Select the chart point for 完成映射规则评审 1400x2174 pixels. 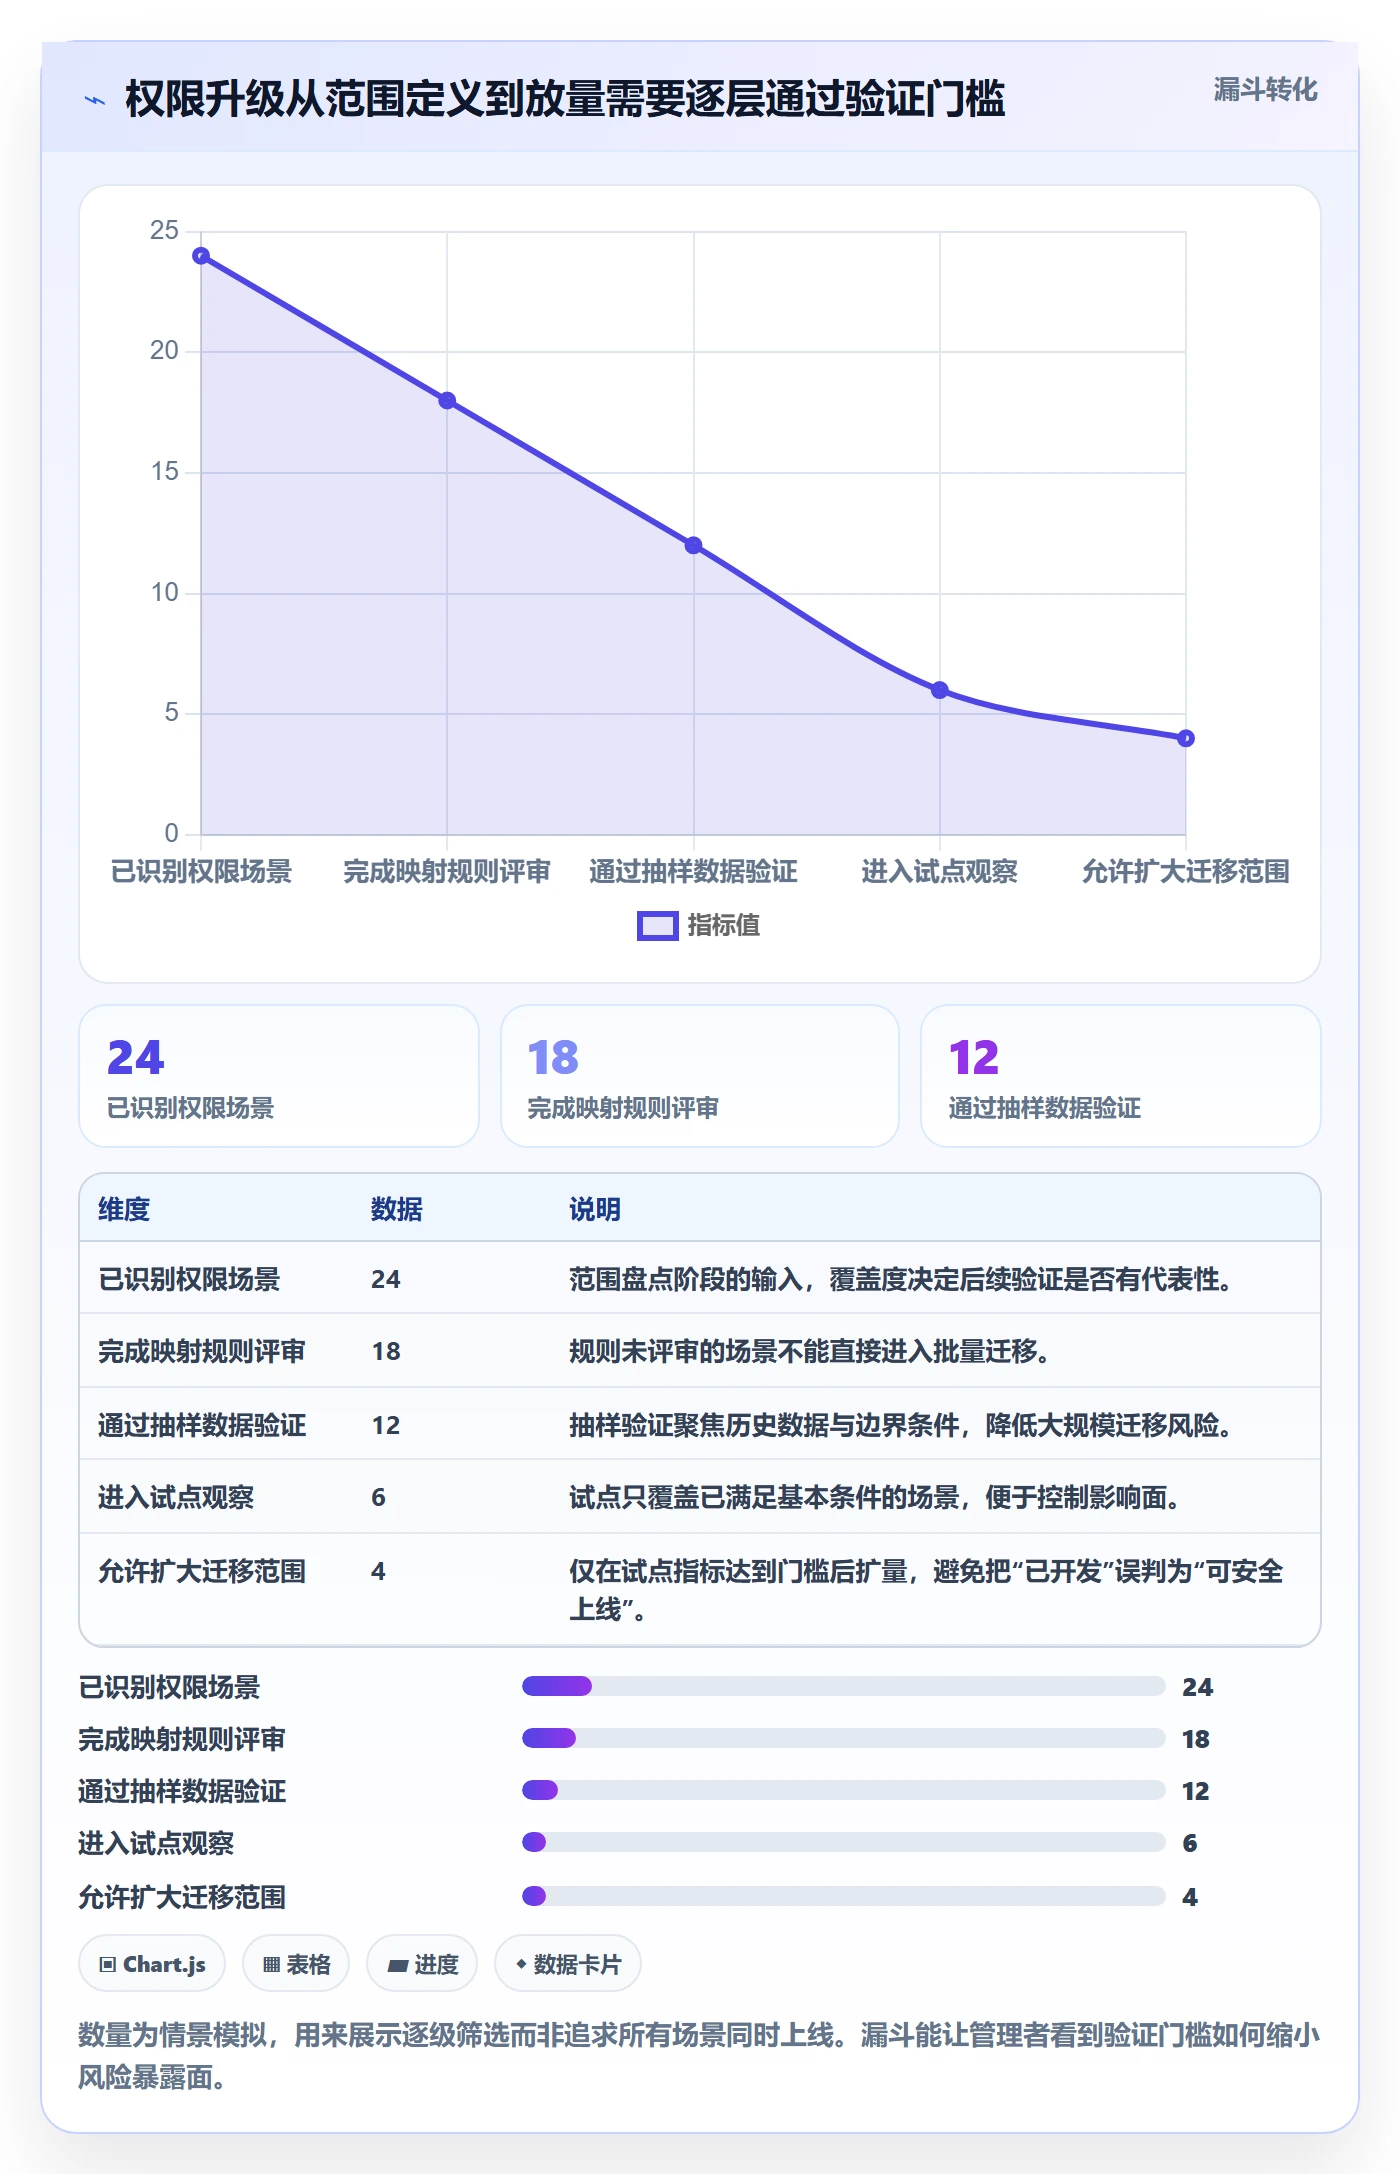click(x=447, y=401)
